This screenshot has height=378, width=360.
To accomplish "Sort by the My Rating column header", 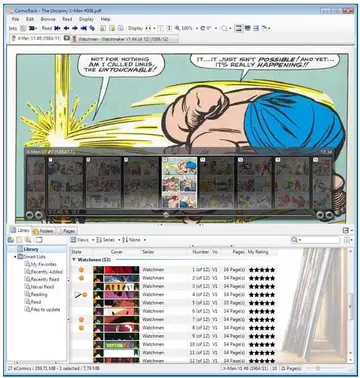I will coord(258,252).
